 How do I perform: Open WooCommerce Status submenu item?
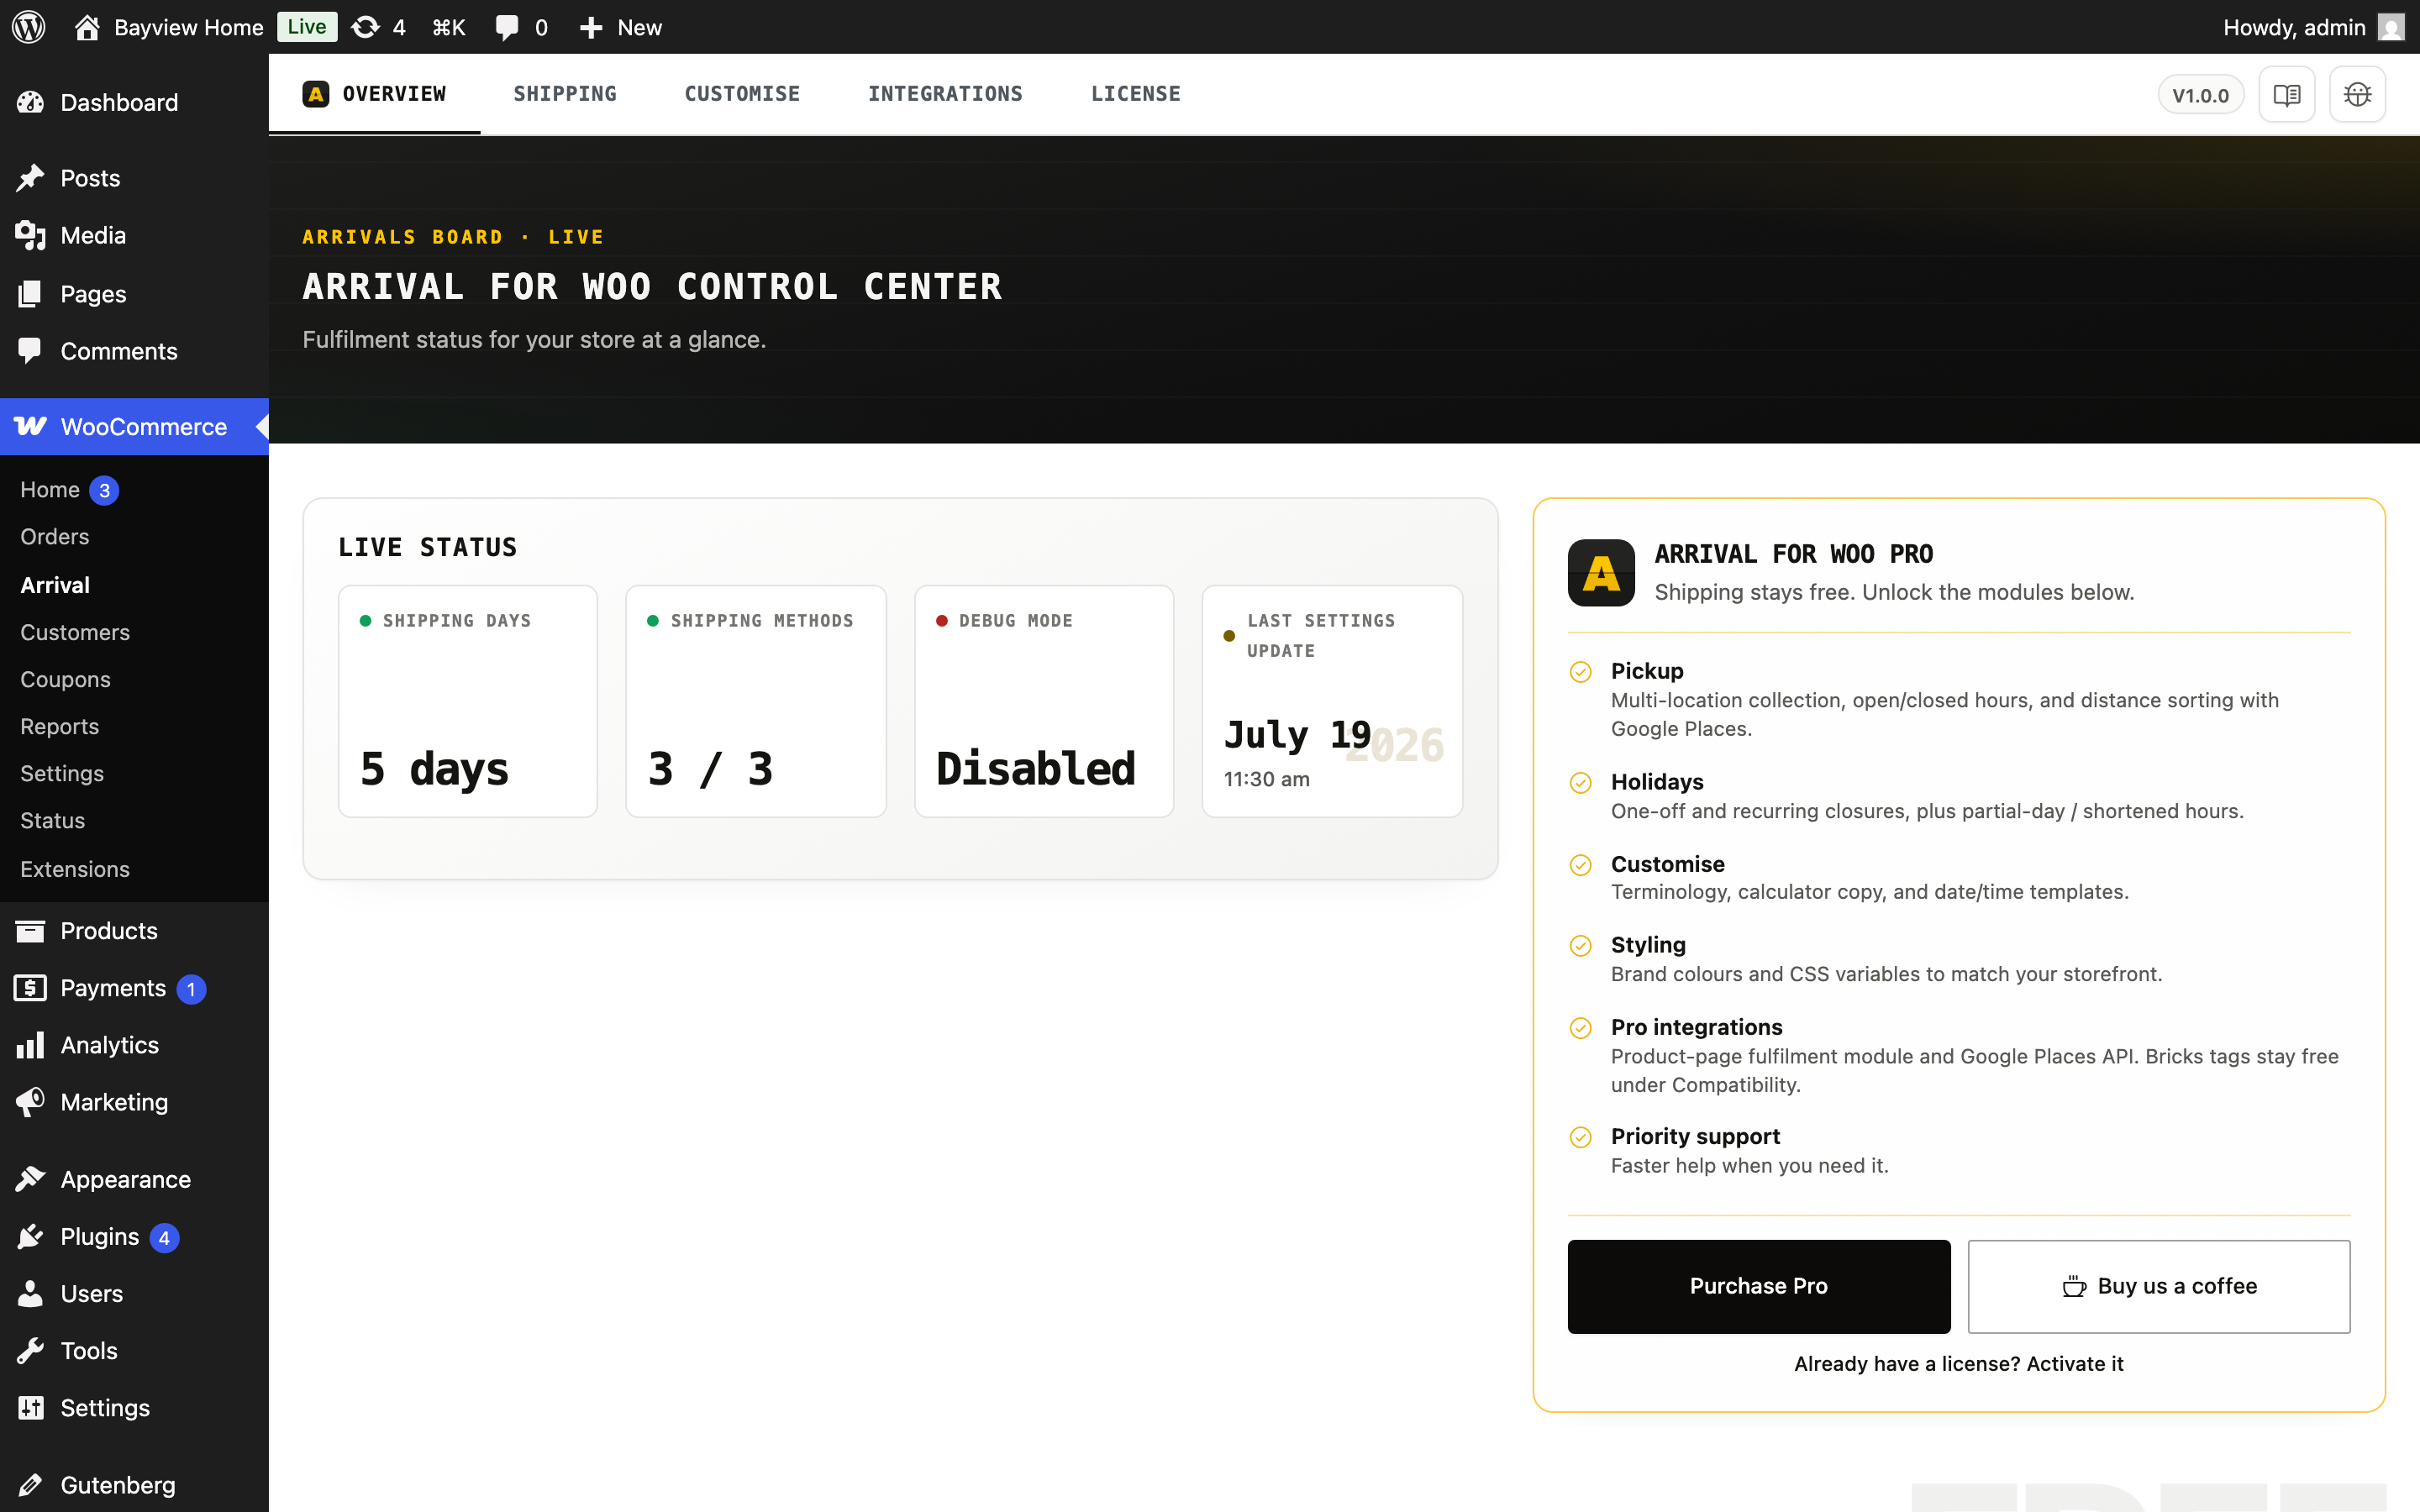point(52,820)
